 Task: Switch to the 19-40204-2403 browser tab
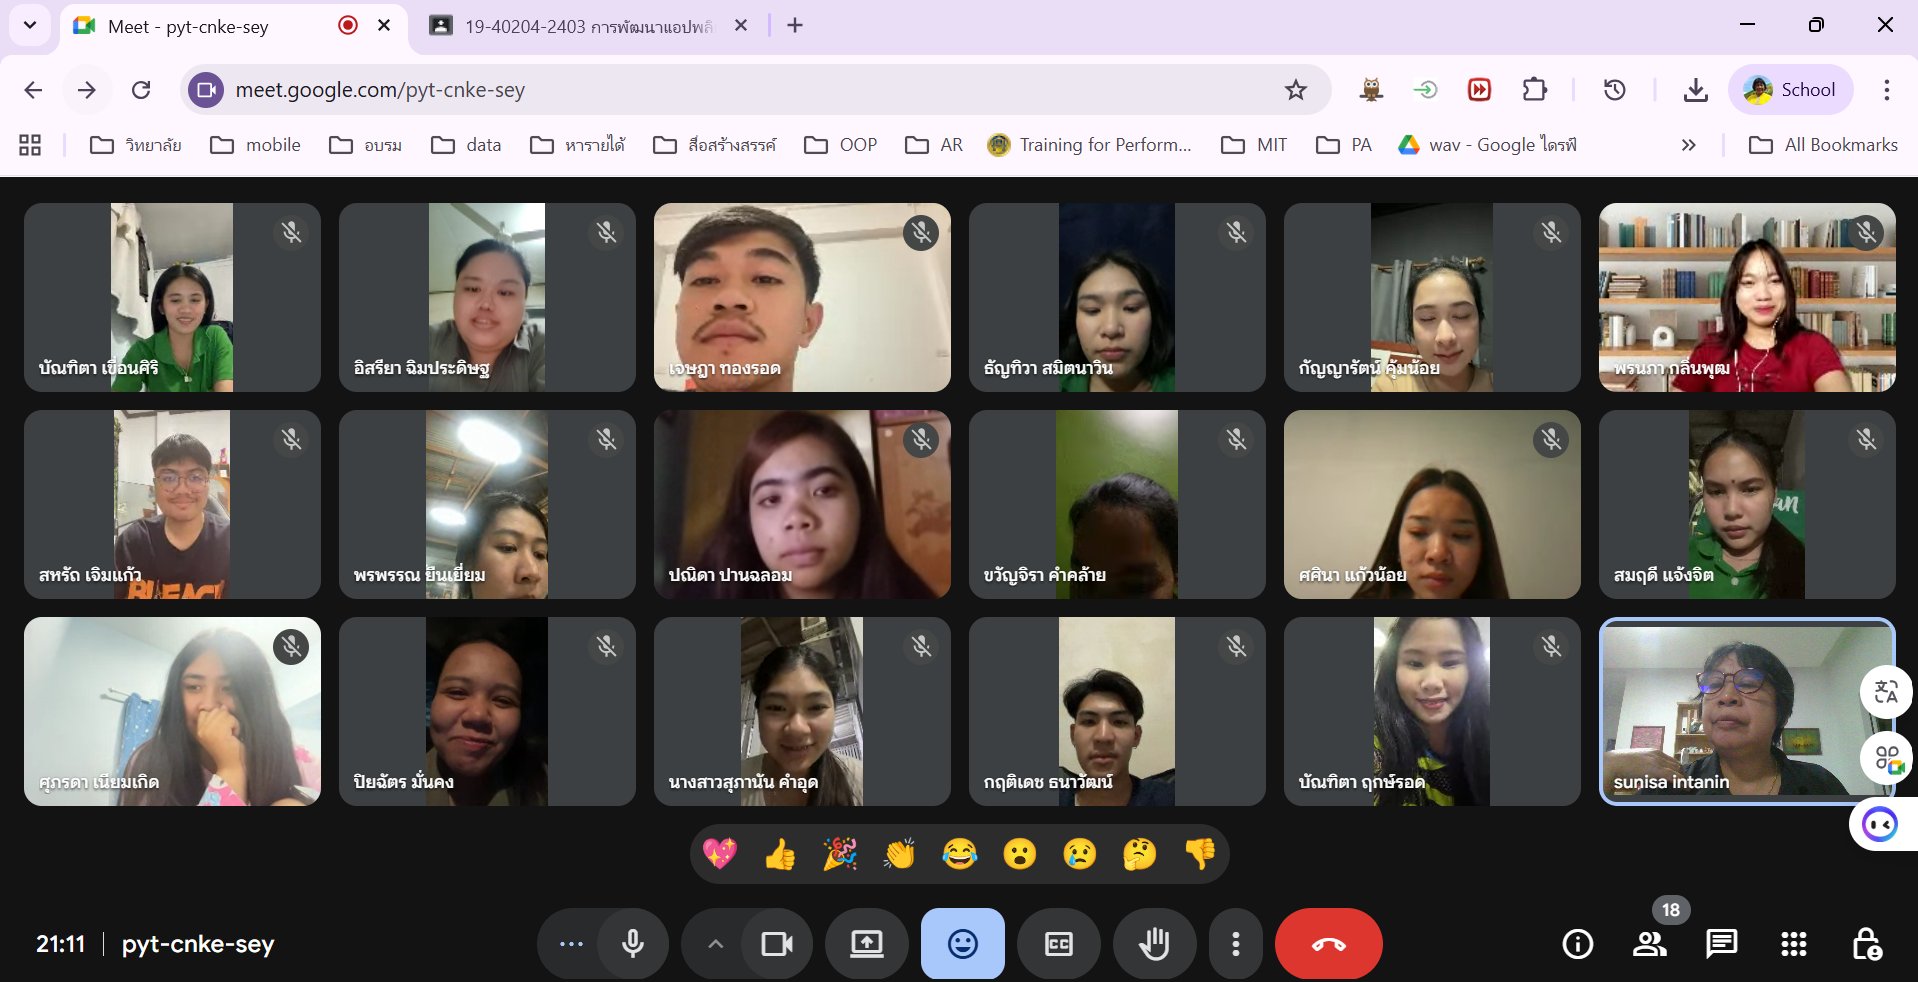(587, 26)
